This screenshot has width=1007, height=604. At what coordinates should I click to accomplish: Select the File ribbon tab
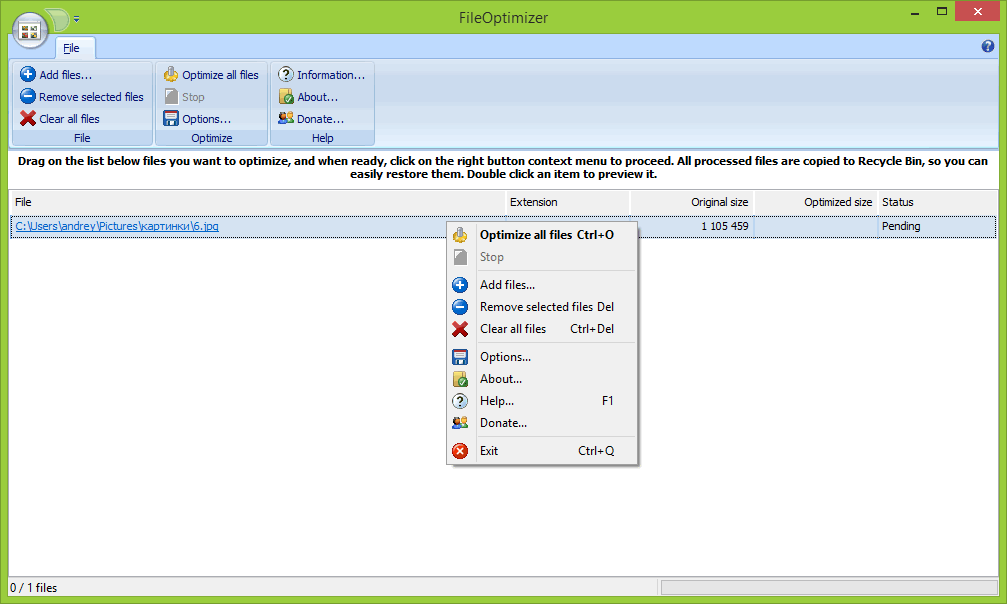pos(72,48)
